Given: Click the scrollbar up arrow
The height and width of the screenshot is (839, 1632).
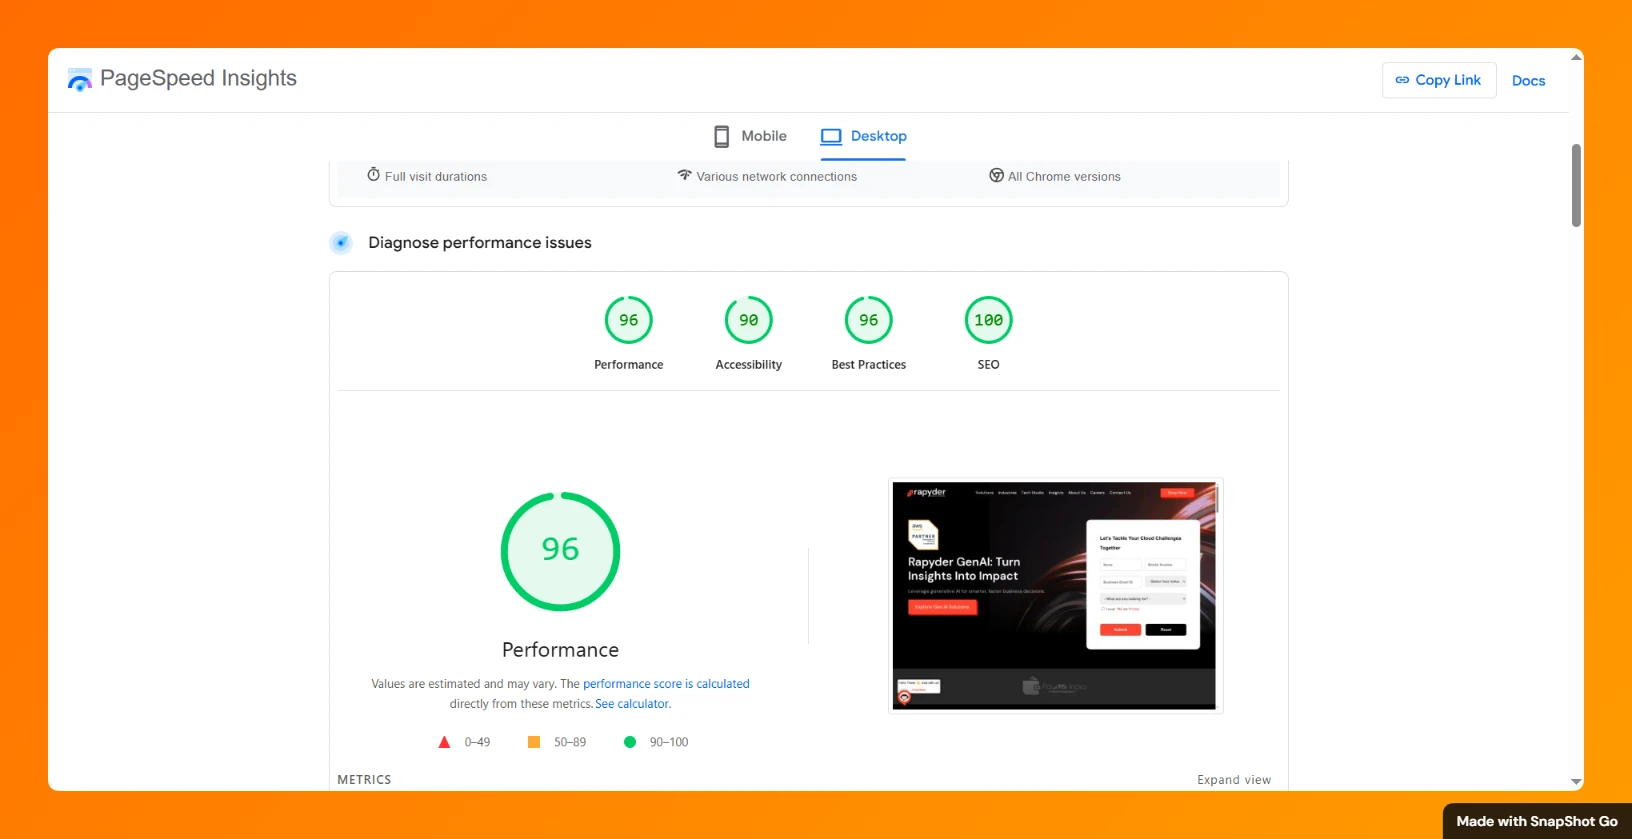Looking at the screenshot, I should click(1576, 57).
